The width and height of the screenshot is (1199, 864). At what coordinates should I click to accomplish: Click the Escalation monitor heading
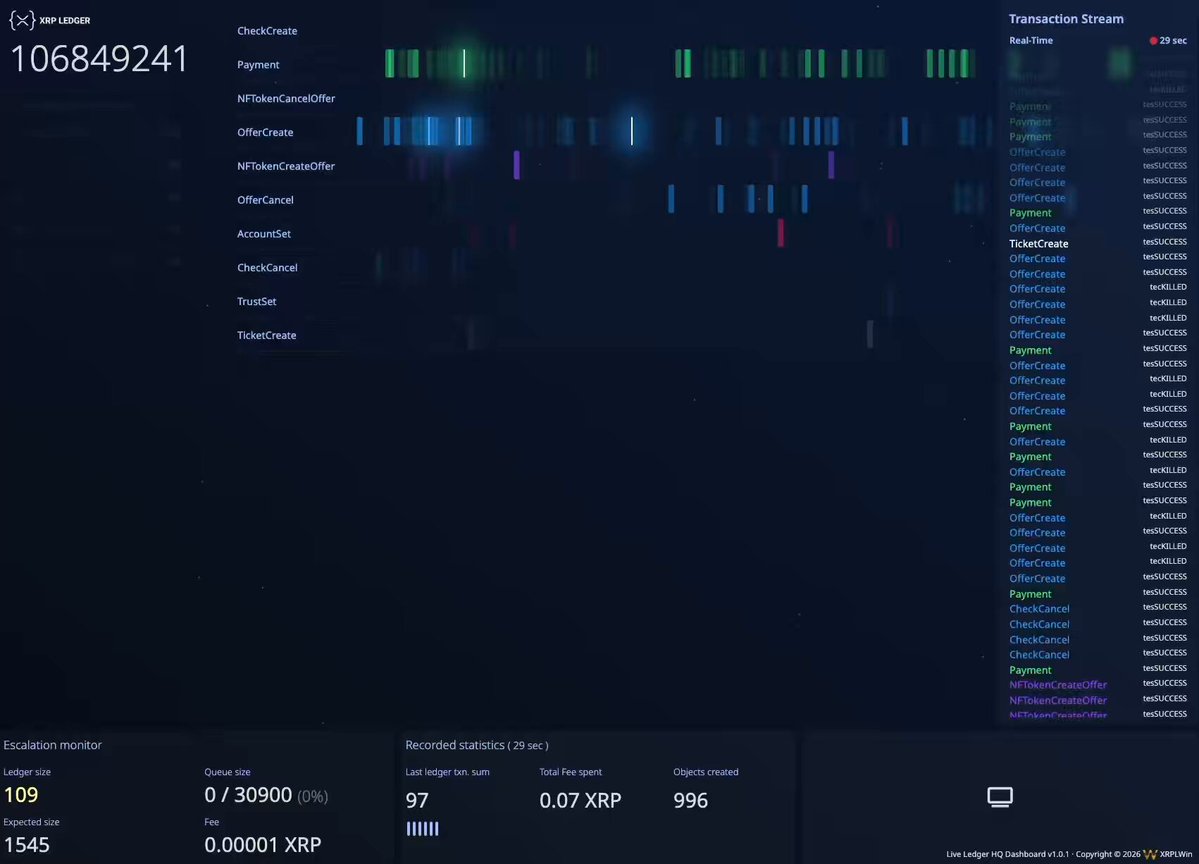coord(52,745)
